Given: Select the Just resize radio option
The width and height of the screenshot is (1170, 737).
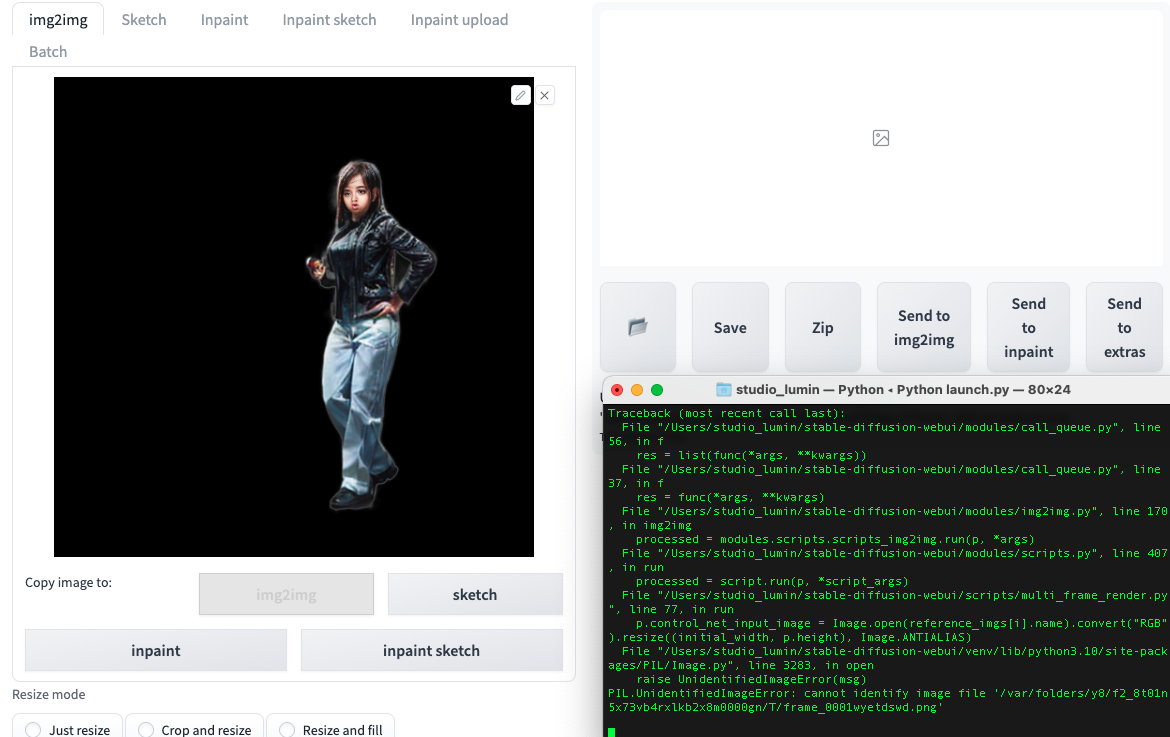Looking at the screenshot, I should point(68,729).
